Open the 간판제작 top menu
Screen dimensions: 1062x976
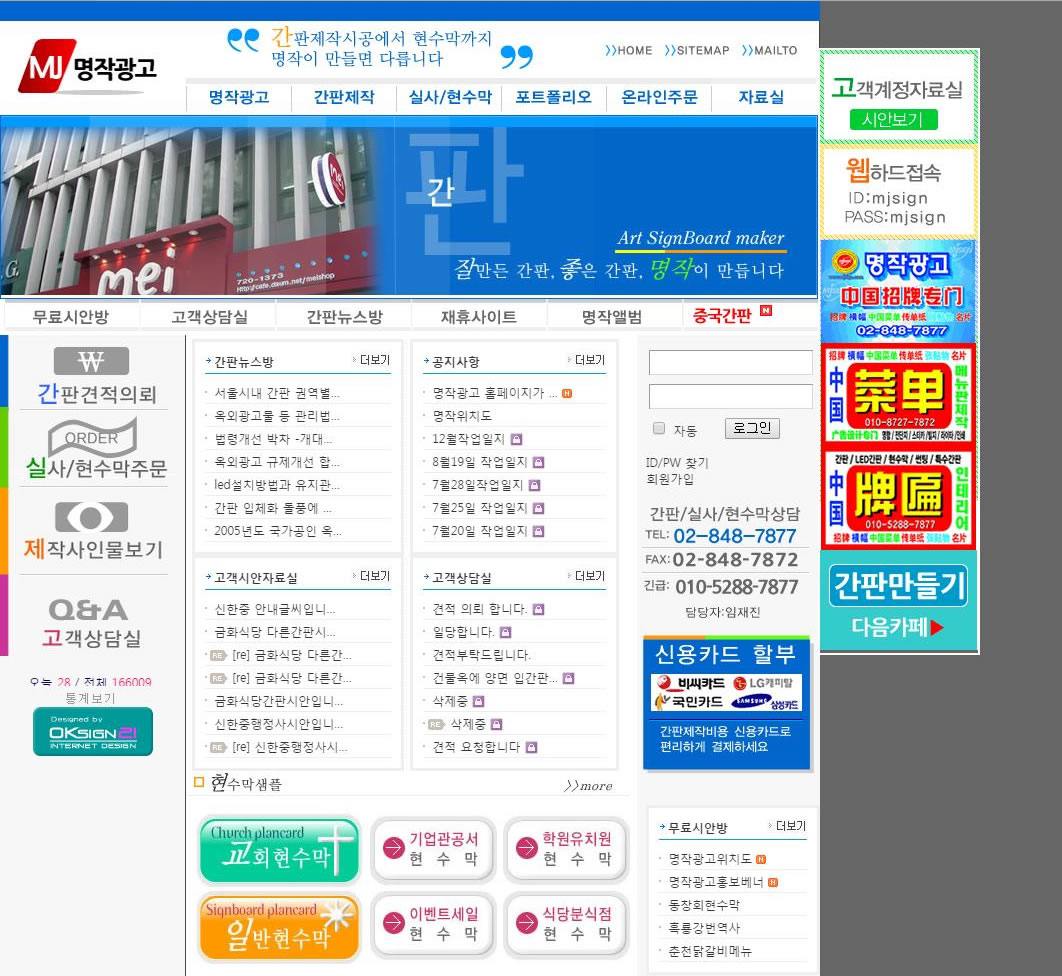point(343,97)
